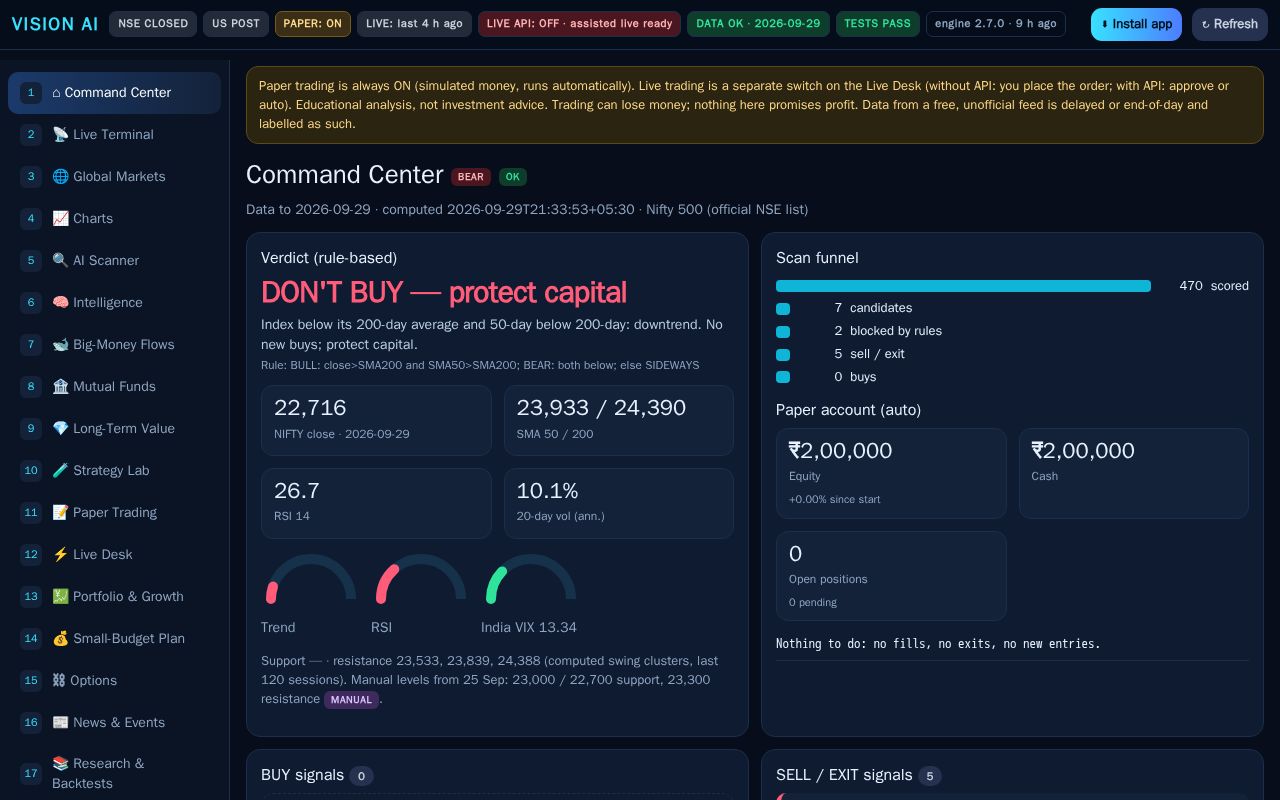Refresh the dashboard data
This screenshot has width=1280, height=800.
click(x=1229, y=24)
